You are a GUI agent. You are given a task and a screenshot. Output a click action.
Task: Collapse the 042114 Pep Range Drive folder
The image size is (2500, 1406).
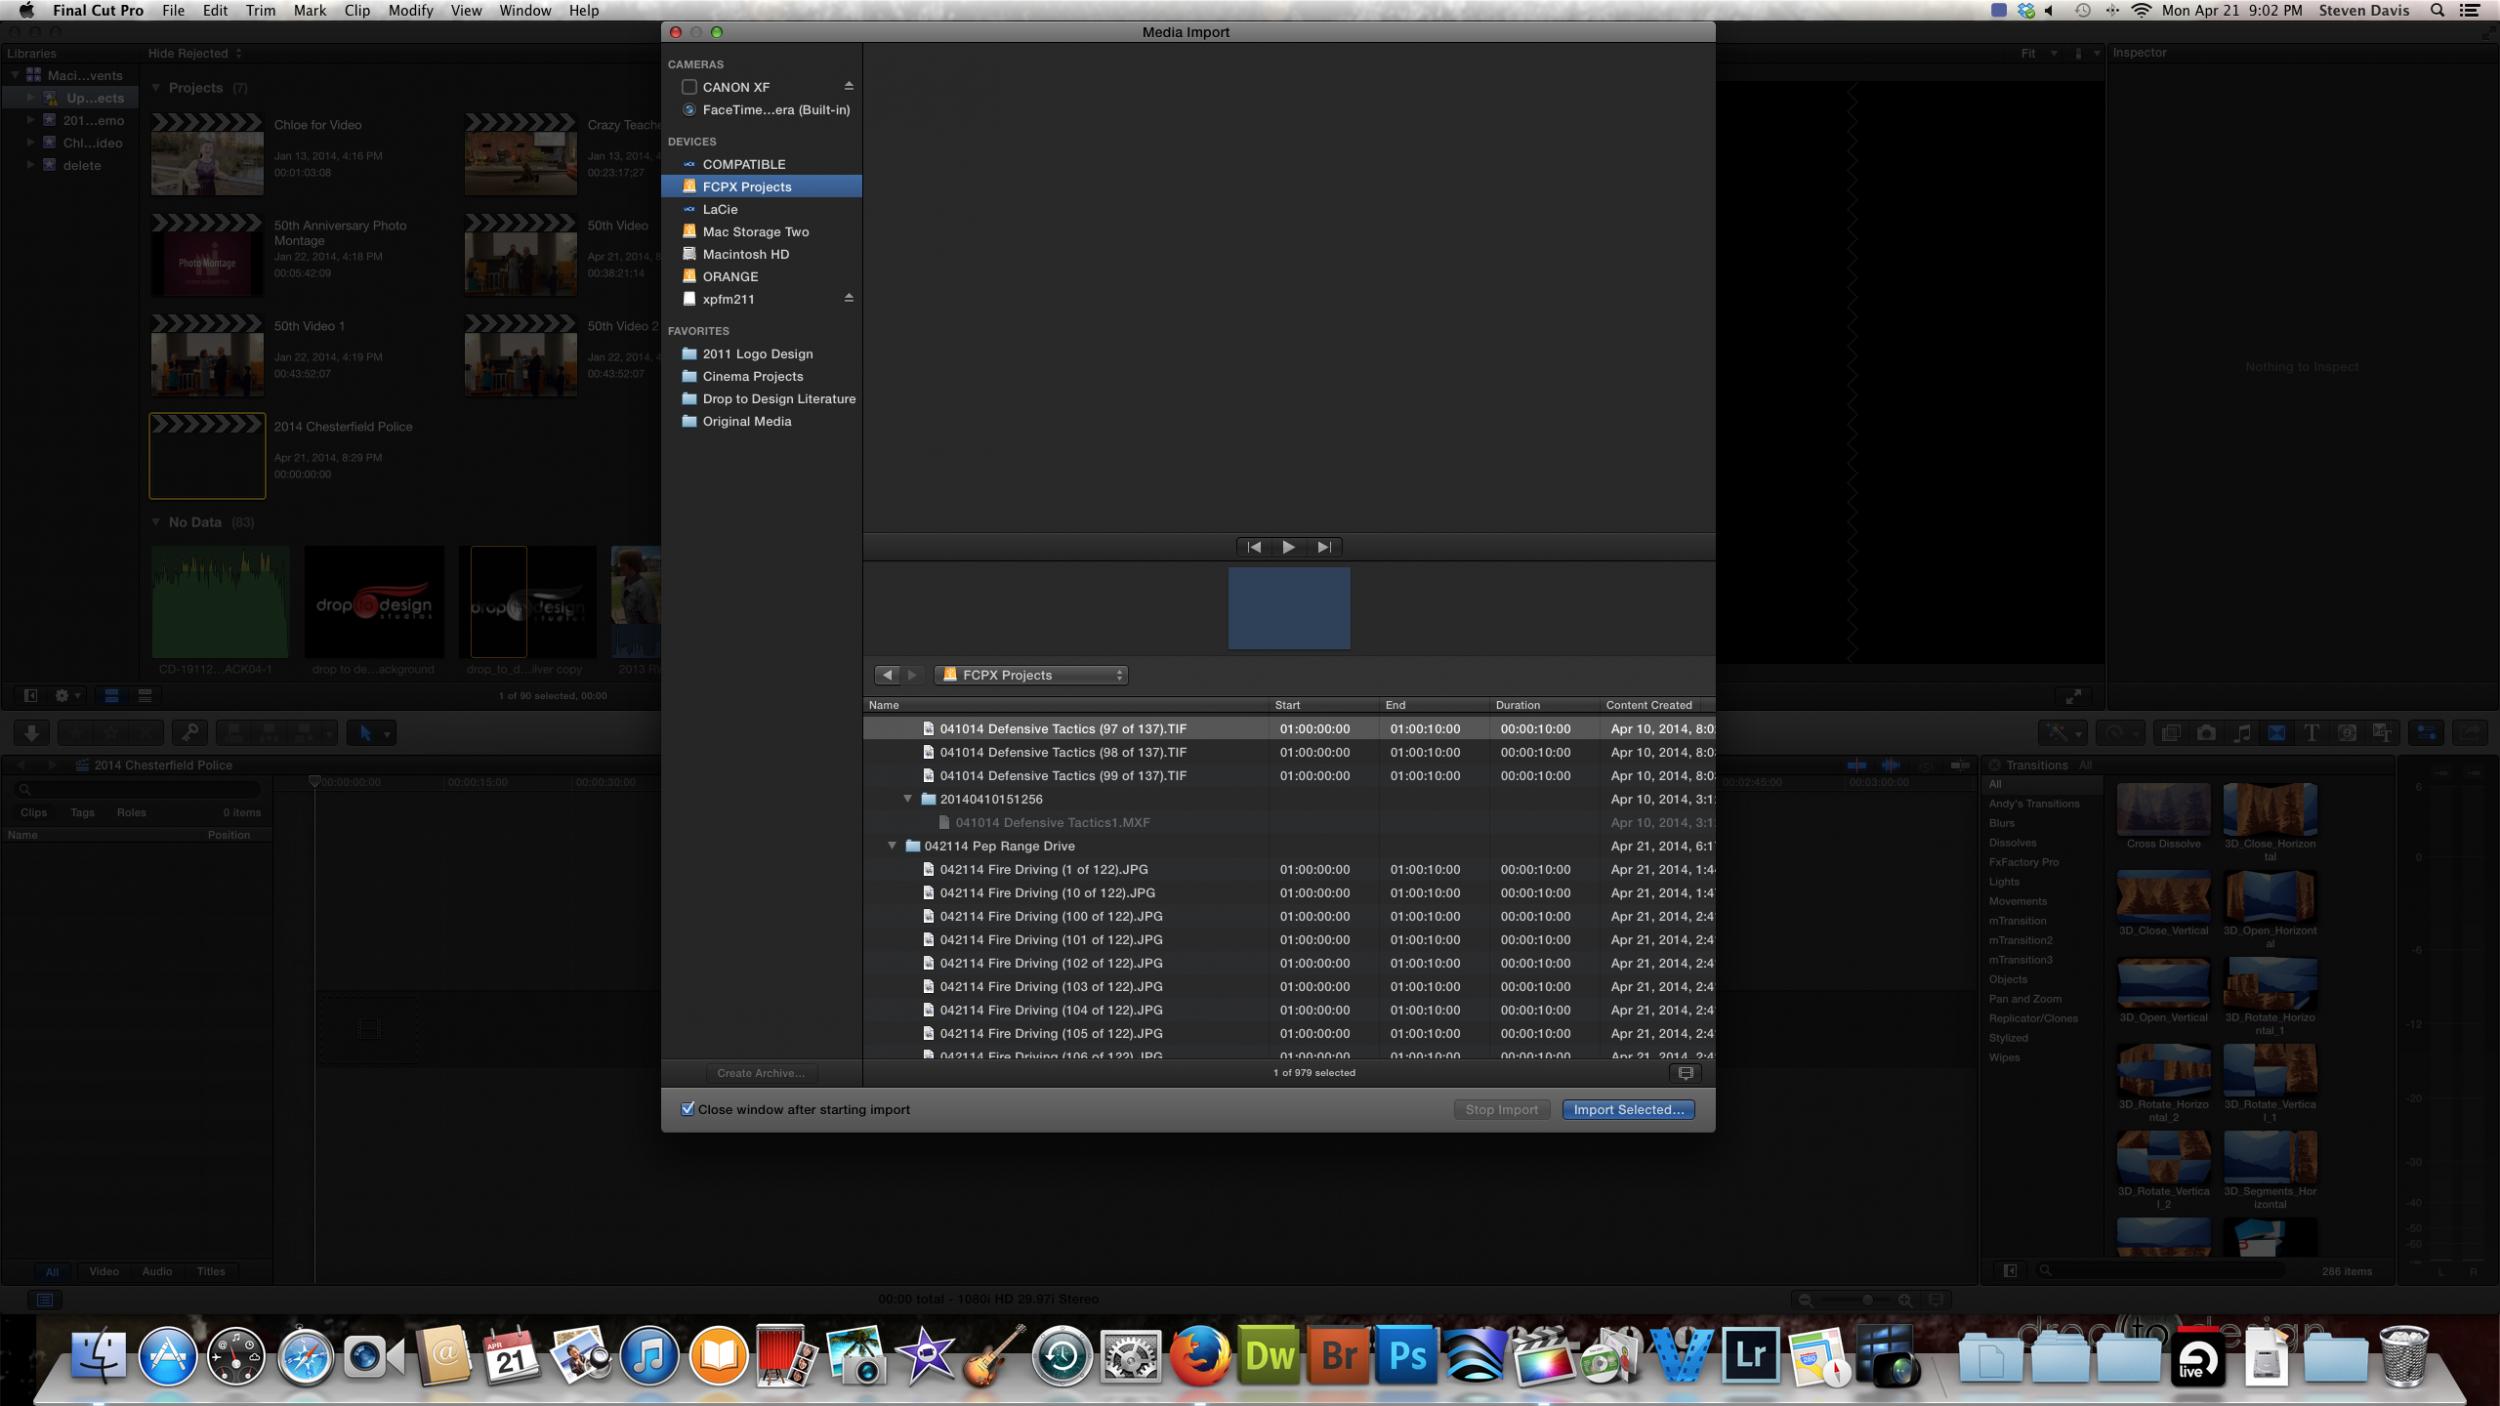pos(892,846)
